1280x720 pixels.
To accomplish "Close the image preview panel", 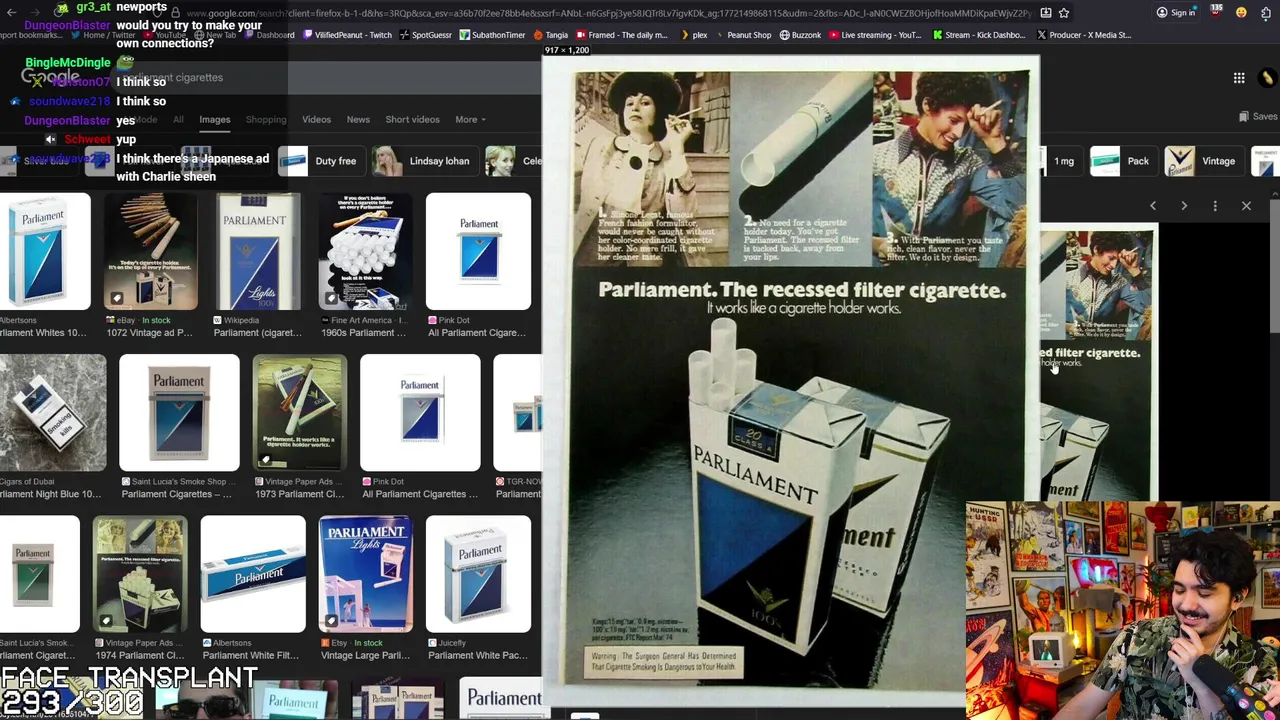I will coord(1246,206).
